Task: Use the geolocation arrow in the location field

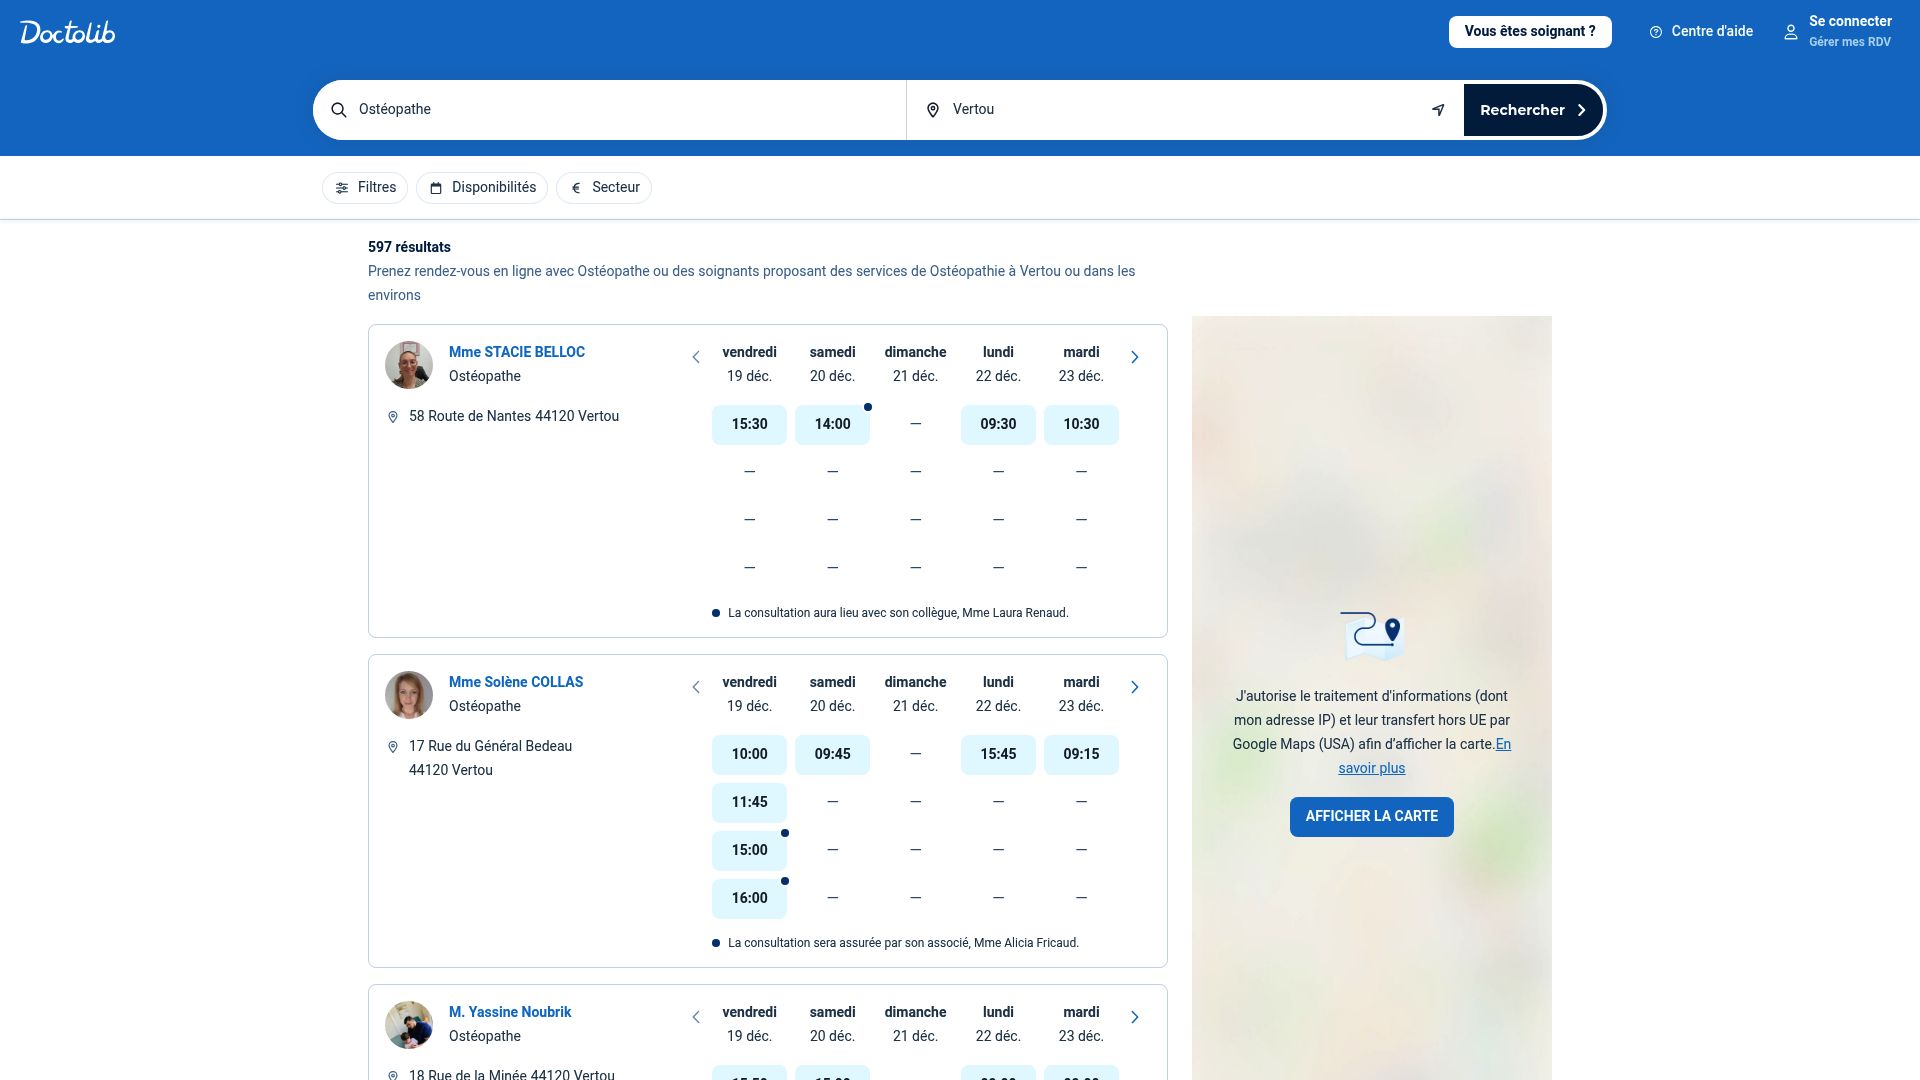Action: tap(1438, 109)
